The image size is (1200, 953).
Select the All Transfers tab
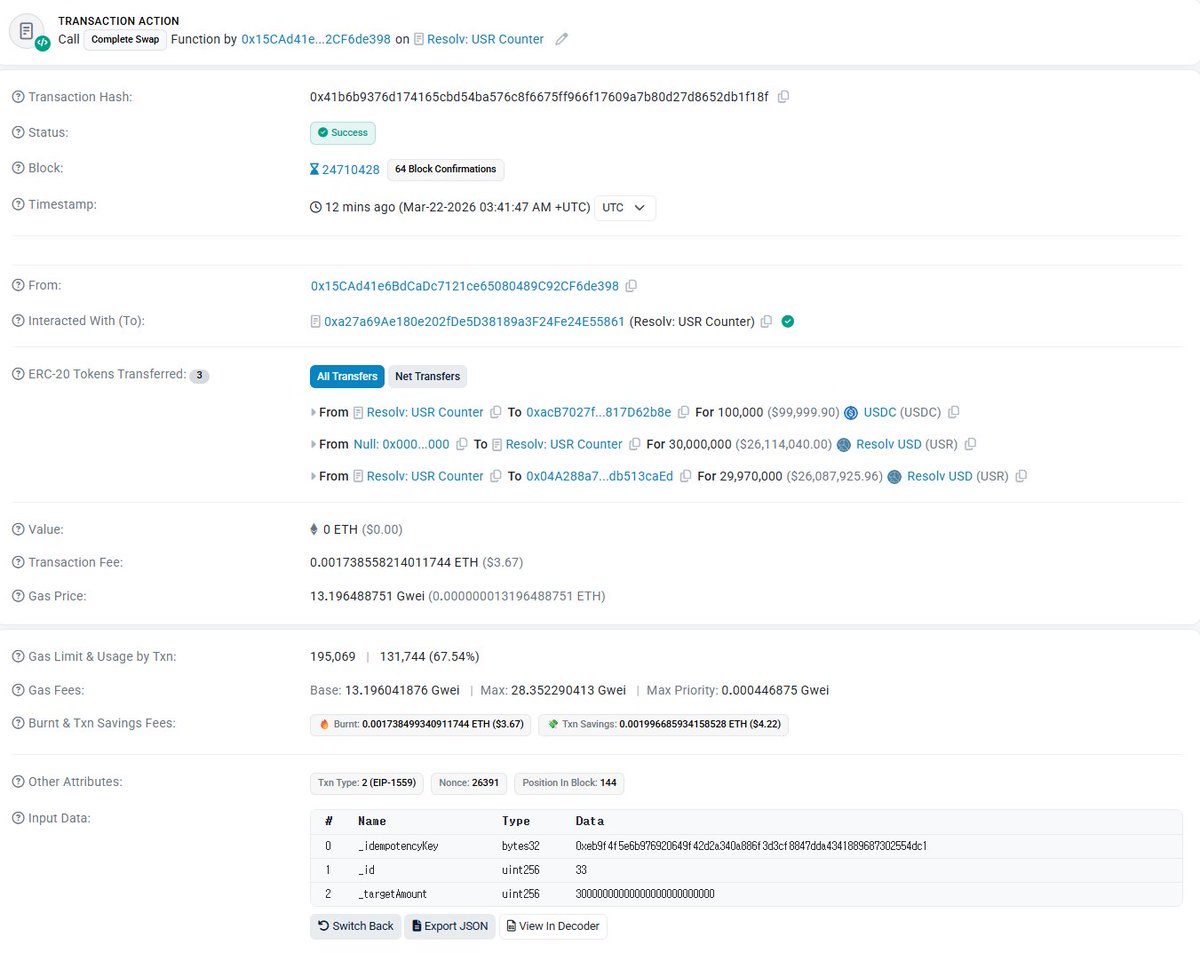click(x=347, y=377)
